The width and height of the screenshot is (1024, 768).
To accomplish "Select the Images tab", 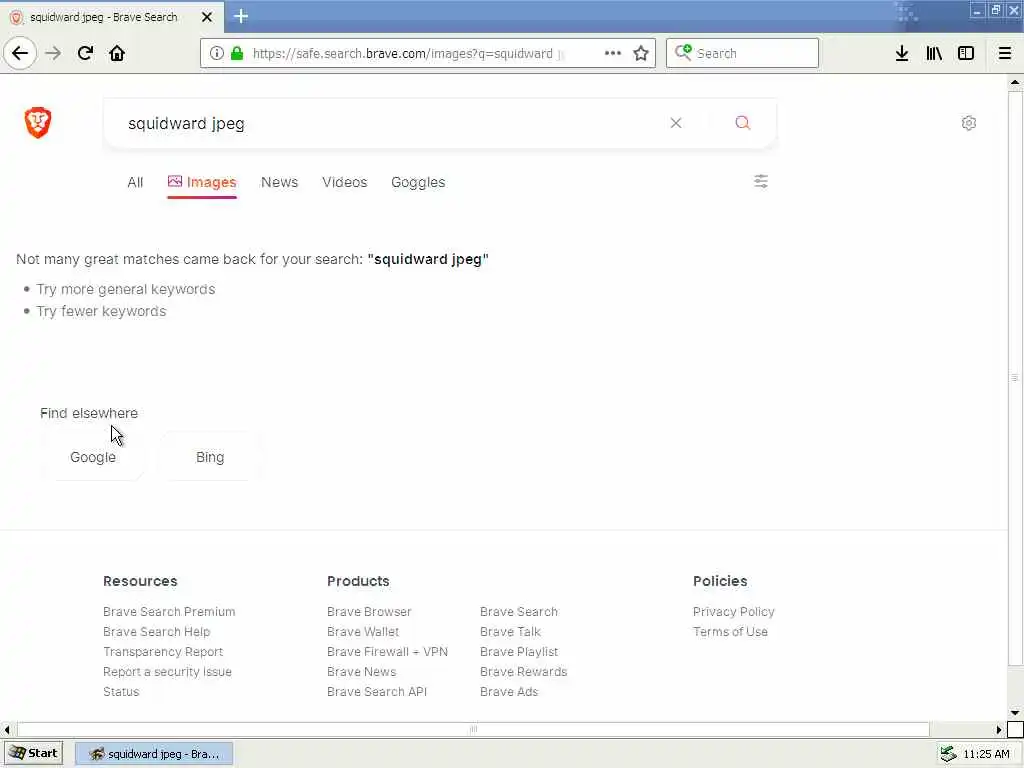I will coord(202,182).
